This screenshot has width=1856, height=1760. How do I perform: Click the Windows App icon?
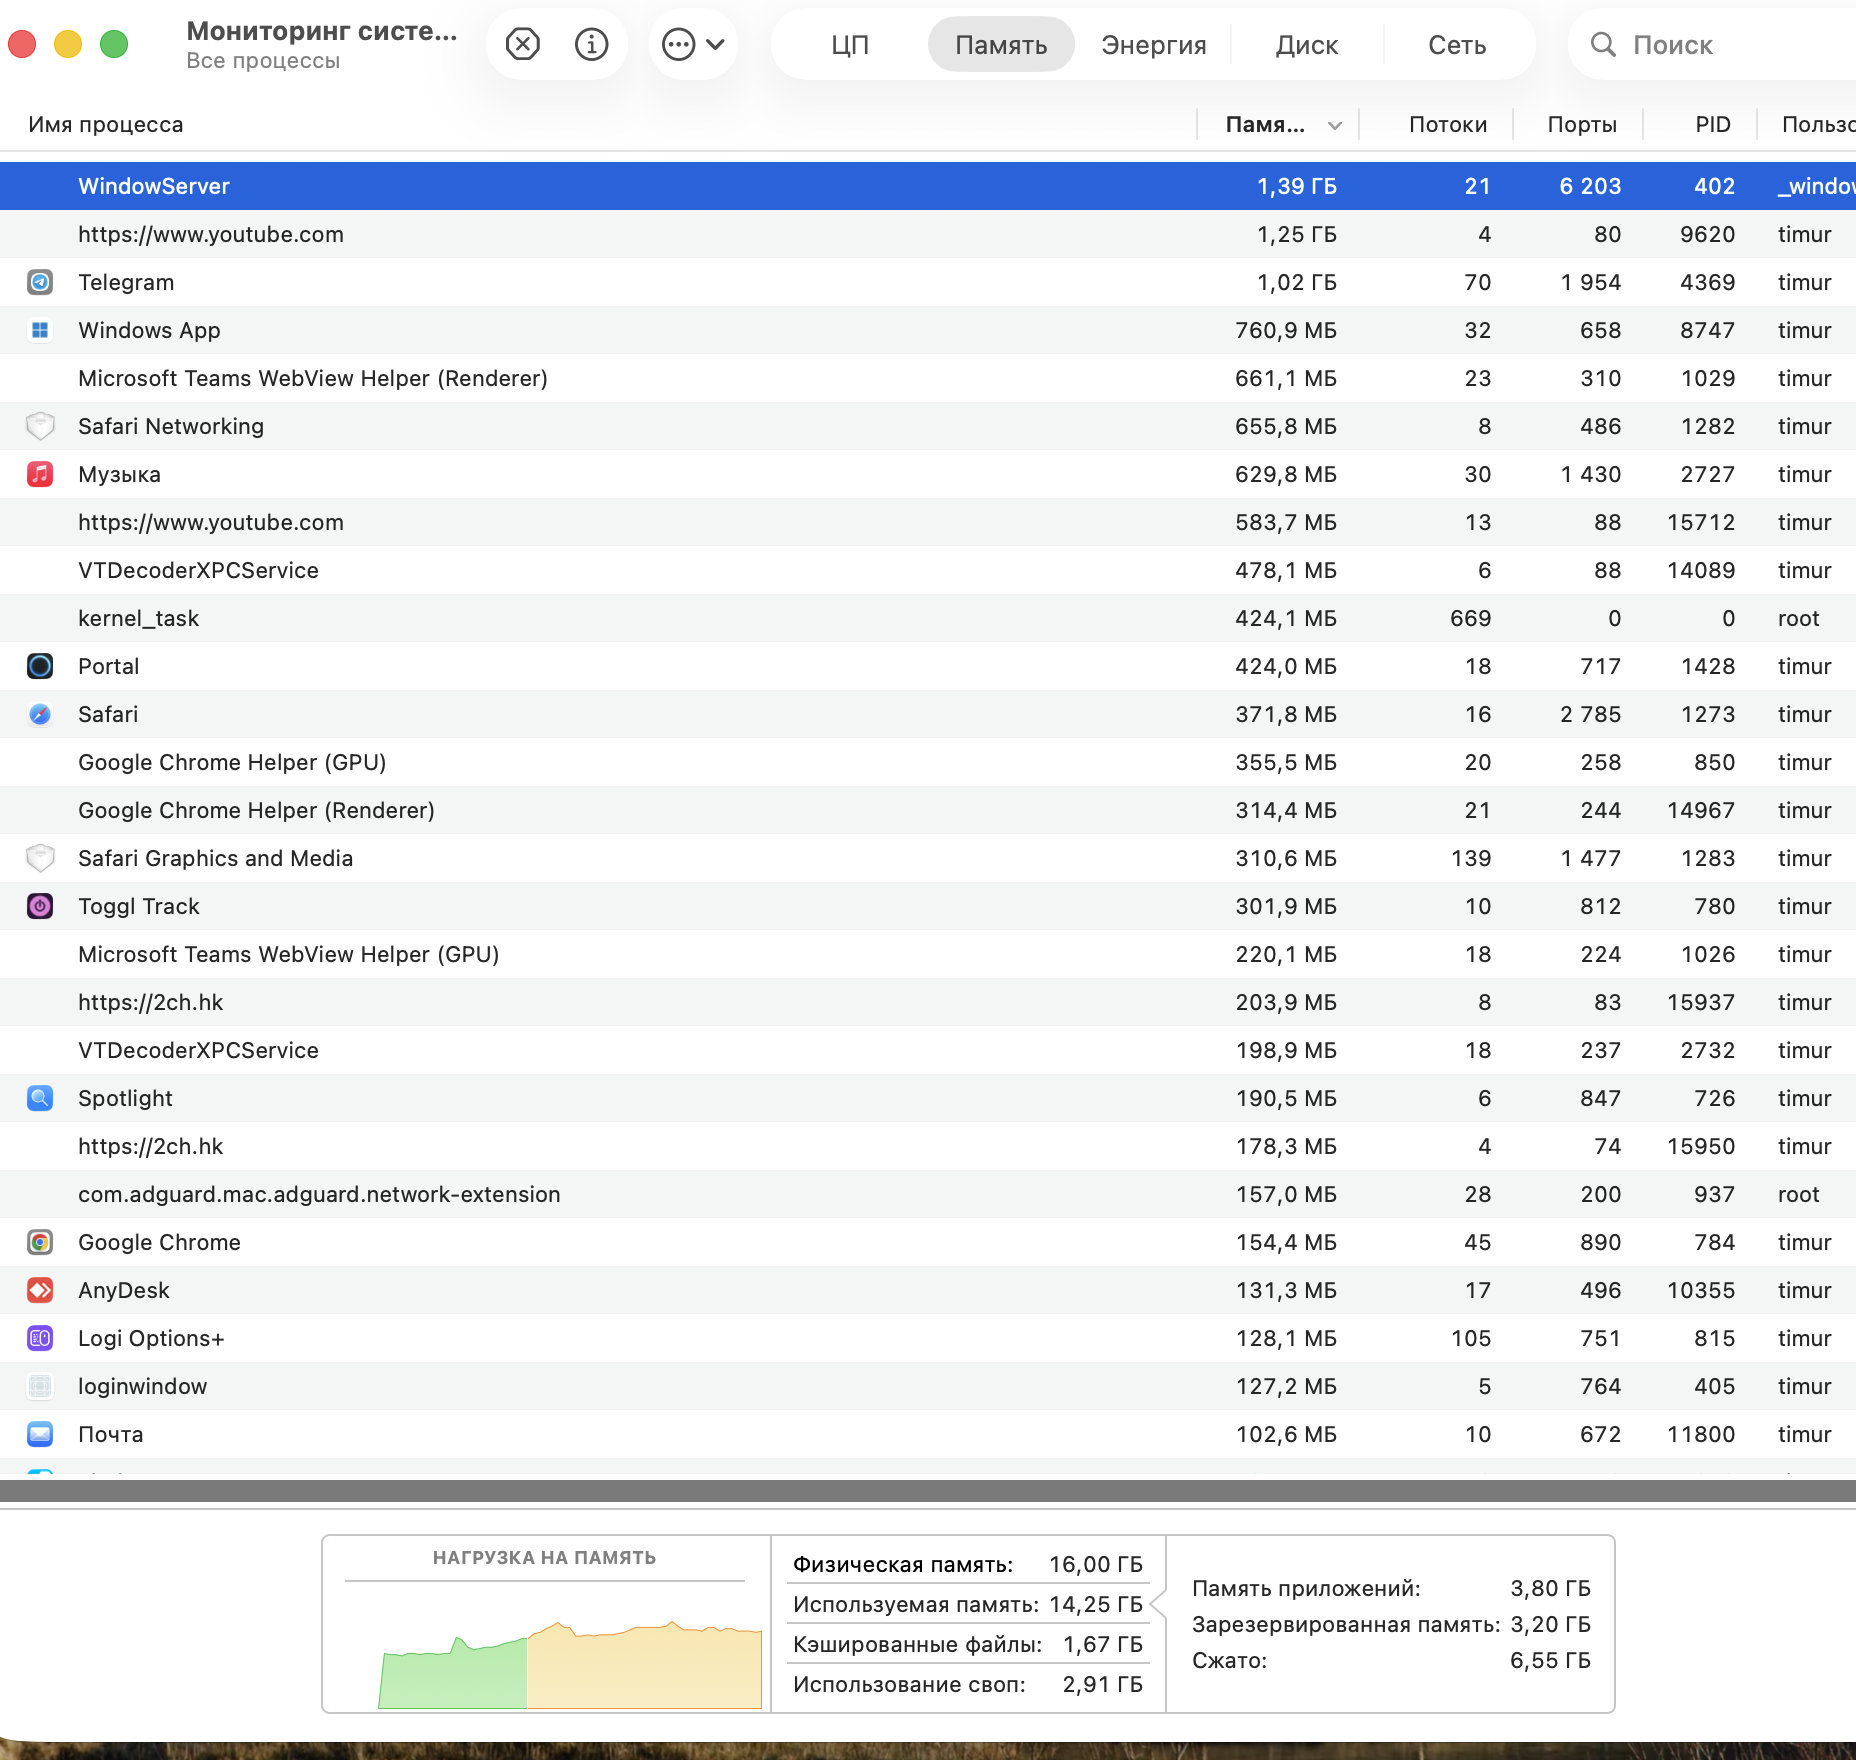(x=40, y=330)
